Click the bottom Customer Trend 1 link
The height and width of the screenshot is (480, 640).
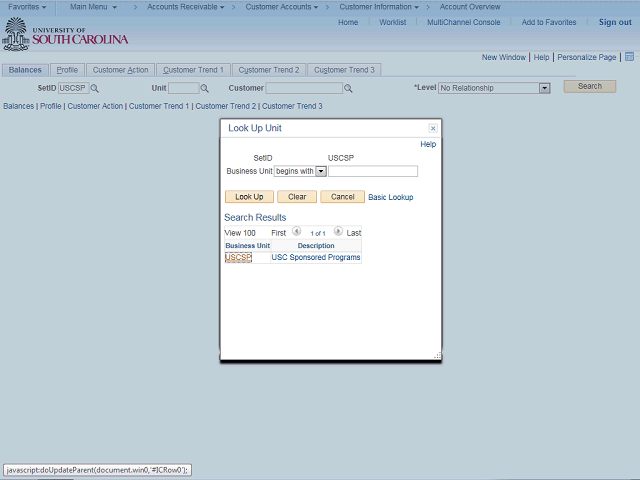pyautogui.click(x=159, y=106)
